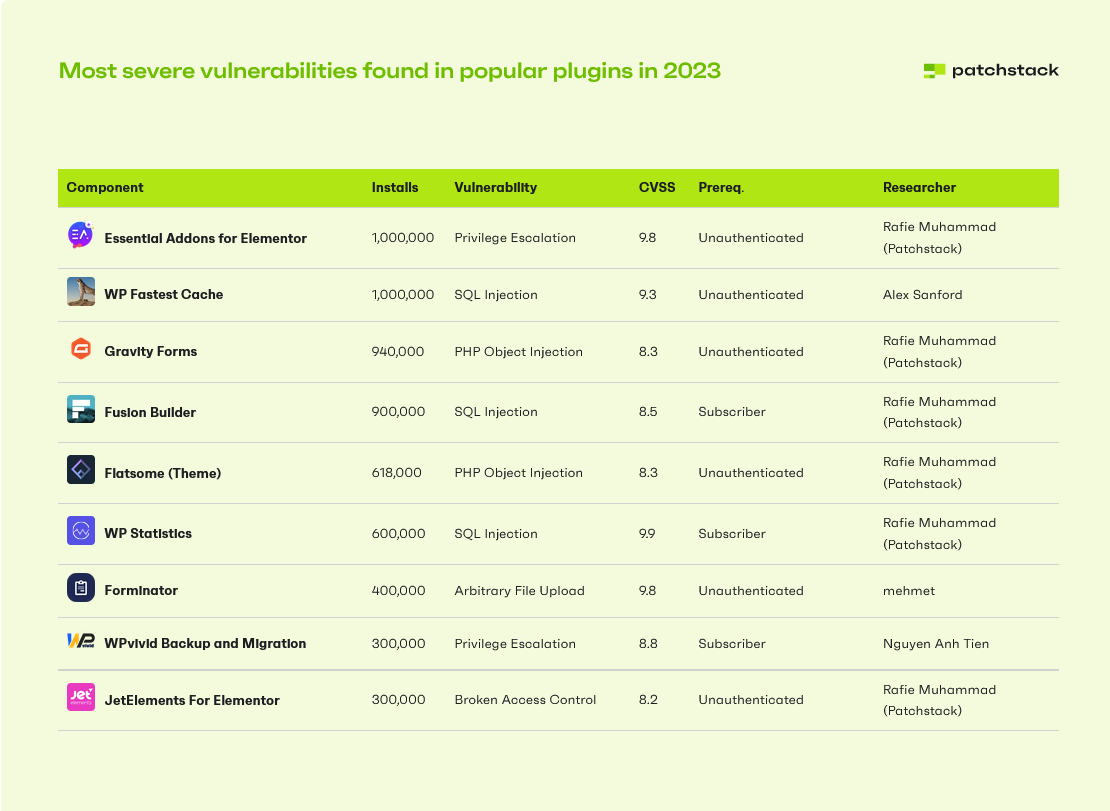Click the Fusion Builder plugin icon
The height and width of the screenshot is (811, 1110).
point(81,409)
